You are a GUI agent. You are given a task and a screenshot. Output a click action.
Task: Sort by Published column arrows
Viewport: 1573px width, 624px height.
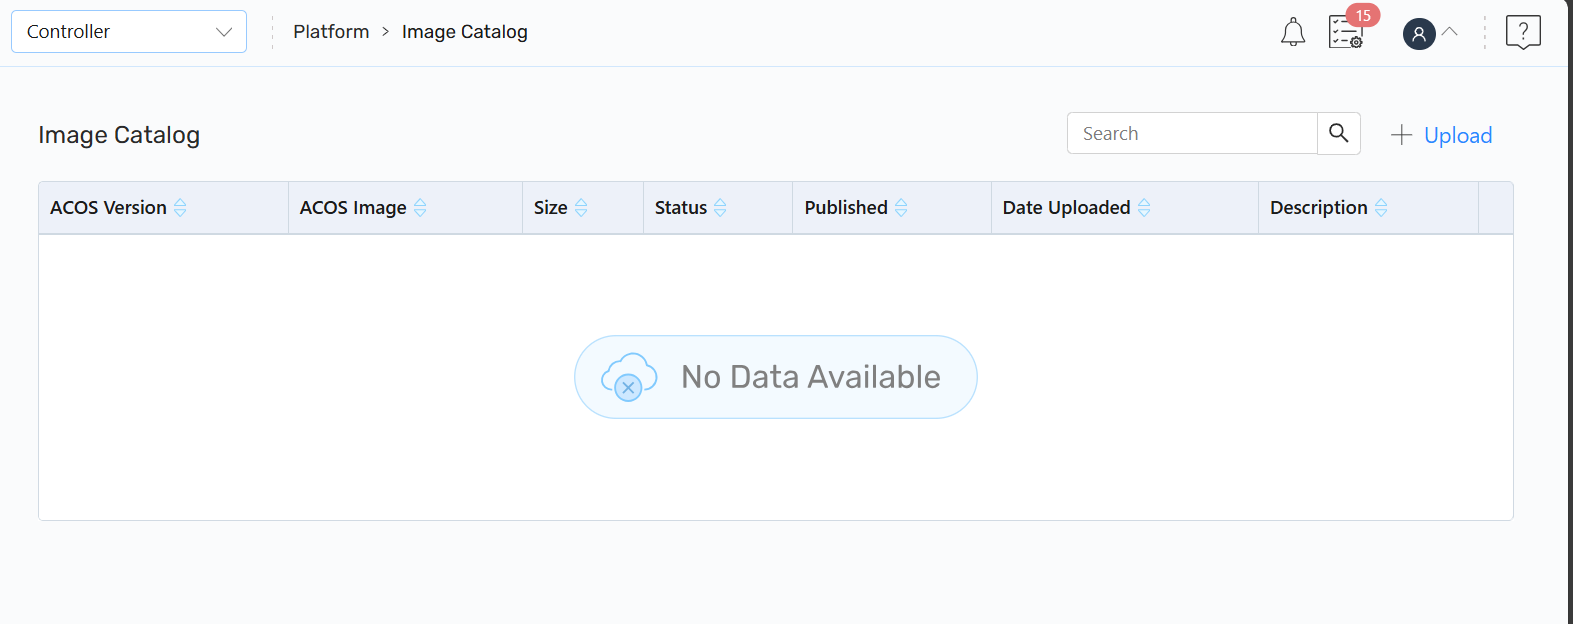tap(901, 208)
